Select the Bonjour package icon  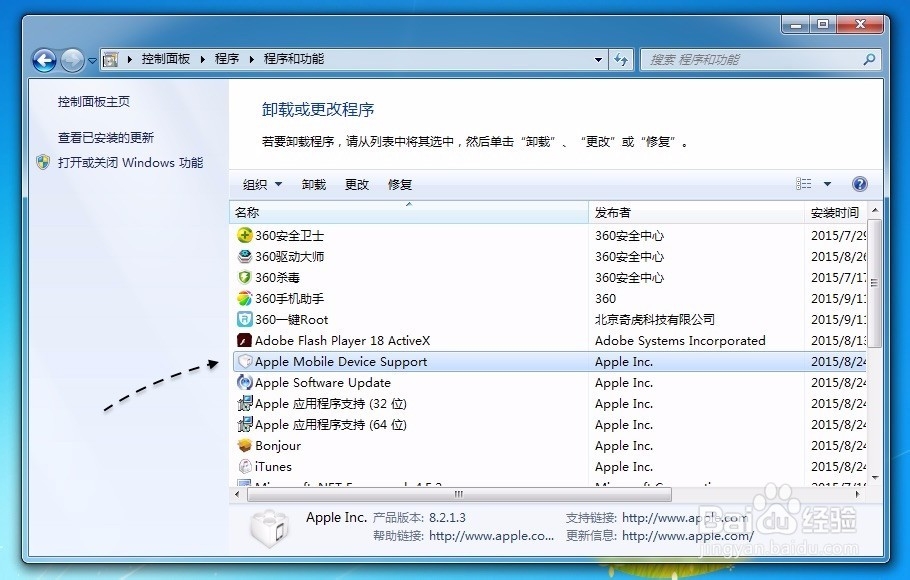[x=244, y=445]
